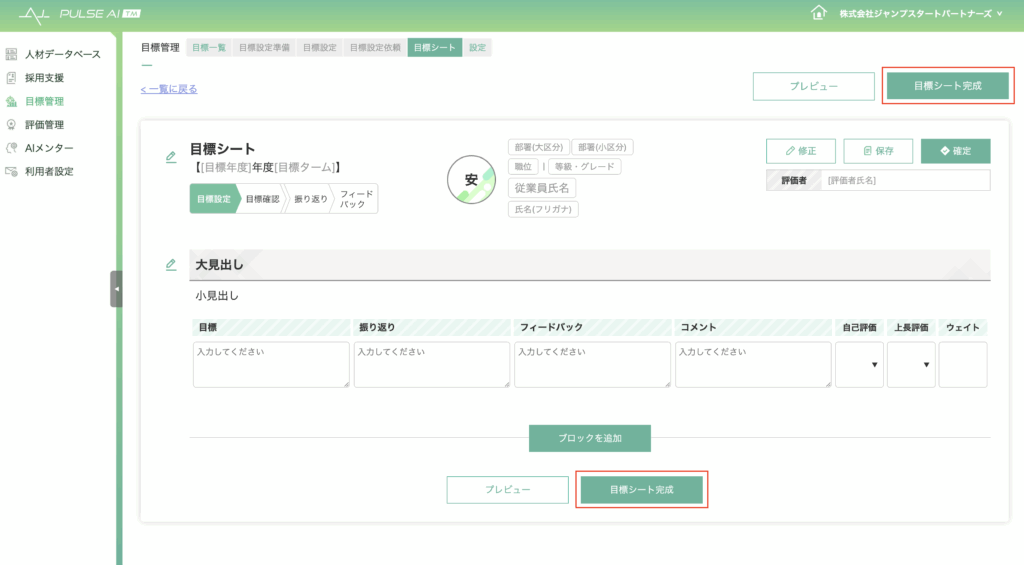1024x565 pixels.
Task: Switch to the 目標一覧 tab
Action: [x=209, y=47]
